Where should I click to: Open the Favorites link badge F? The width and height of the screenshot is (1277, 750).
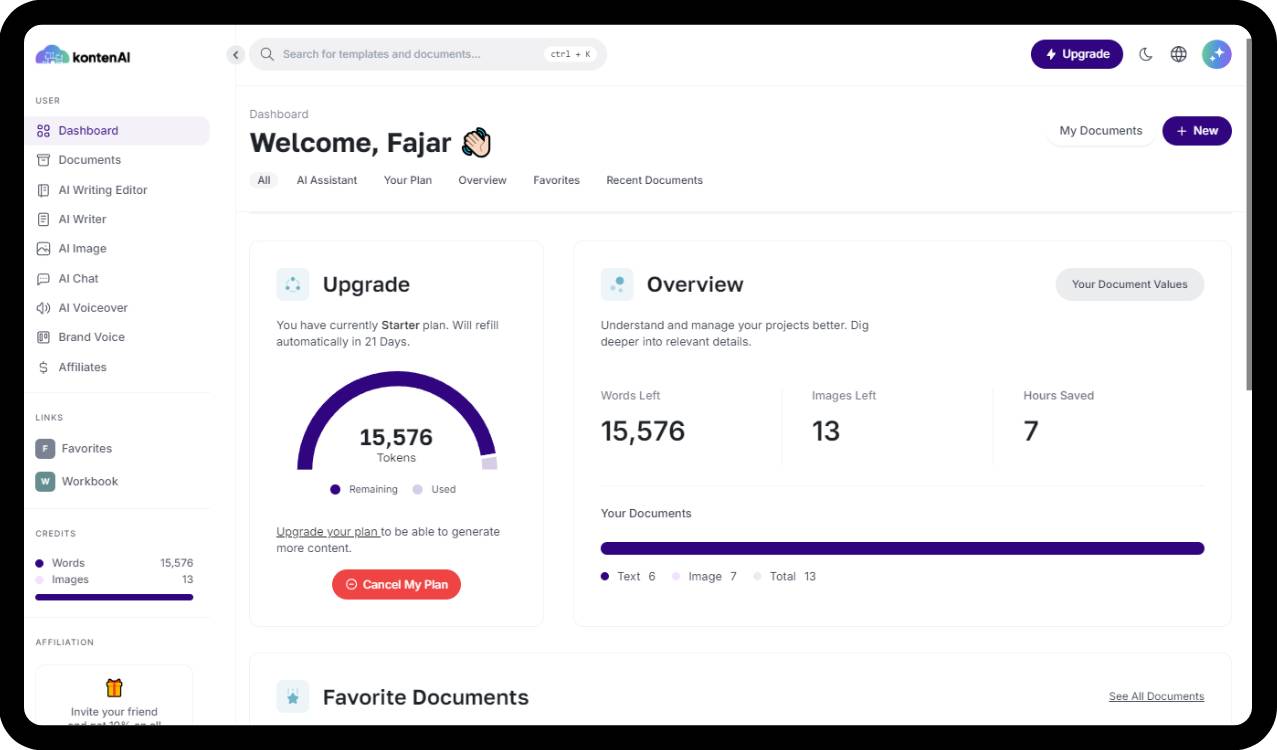45,449
